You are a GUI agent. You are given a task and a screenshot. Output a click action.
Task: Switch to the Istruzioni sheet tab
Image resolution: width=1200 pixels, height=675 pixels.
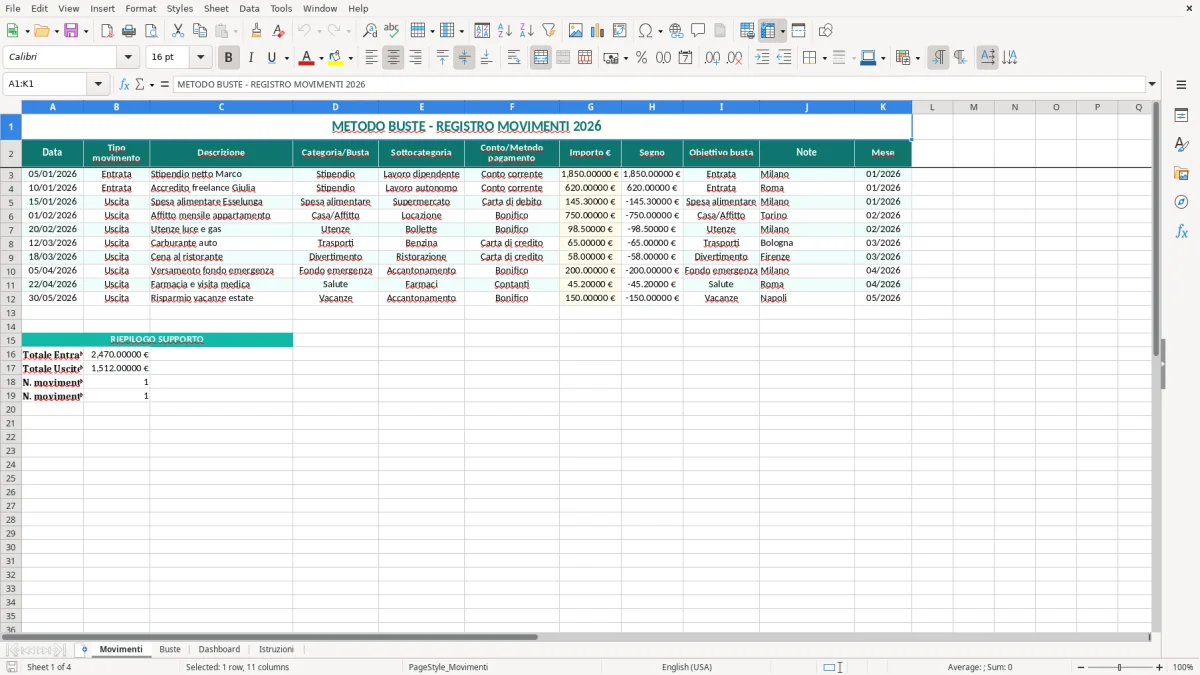click(277, 650)
